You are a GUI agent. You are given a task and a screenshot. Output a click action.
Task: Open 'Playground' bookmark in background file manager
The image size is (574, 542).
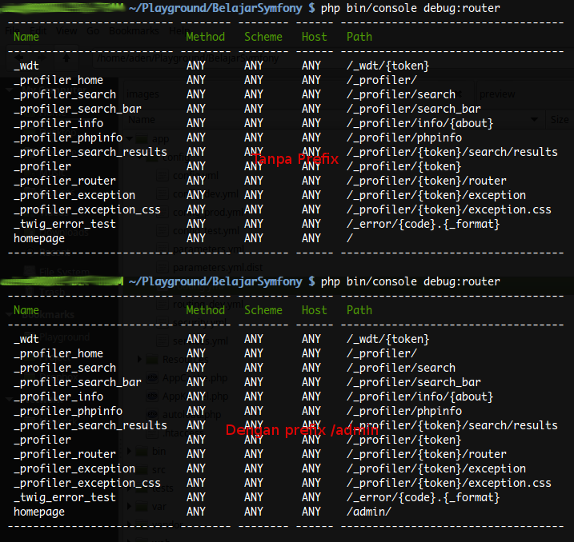click(x=65, y=337)
